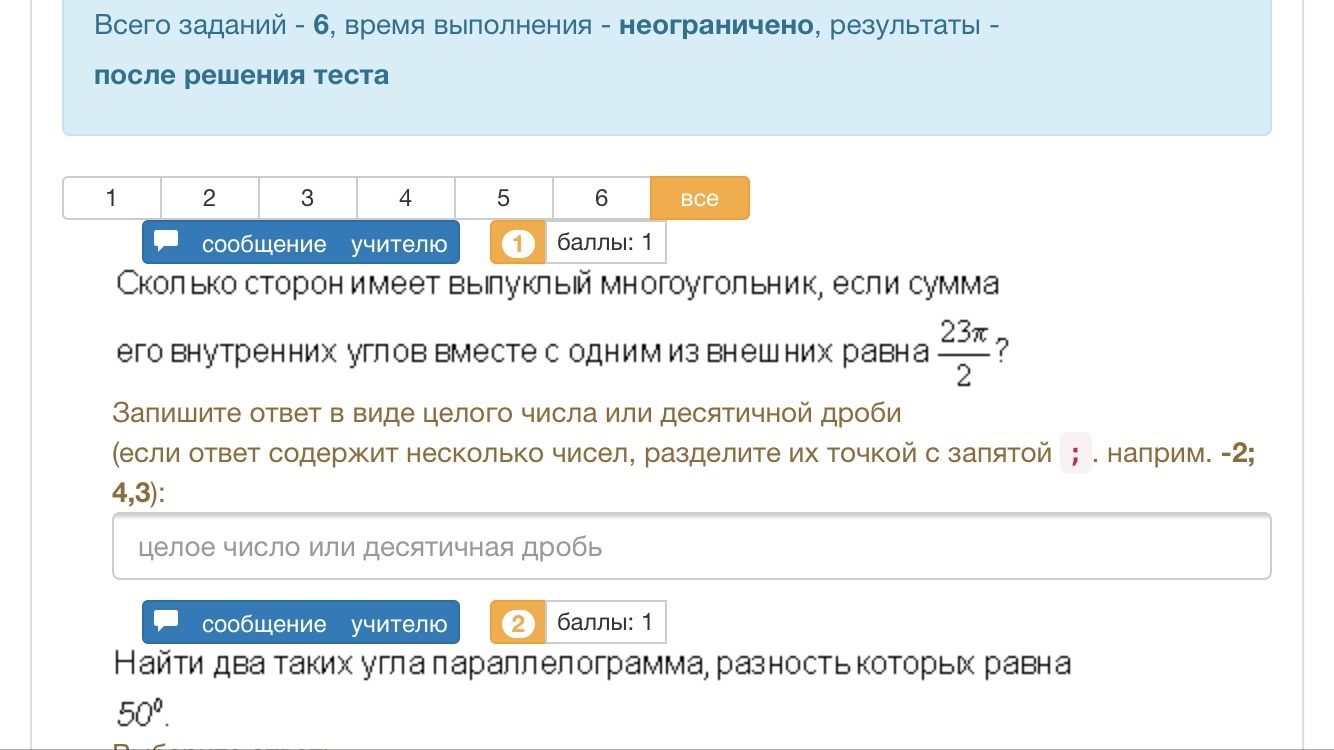Click the orange number 1 question badge
This screenshot has height=750, width=1334.
518,243
